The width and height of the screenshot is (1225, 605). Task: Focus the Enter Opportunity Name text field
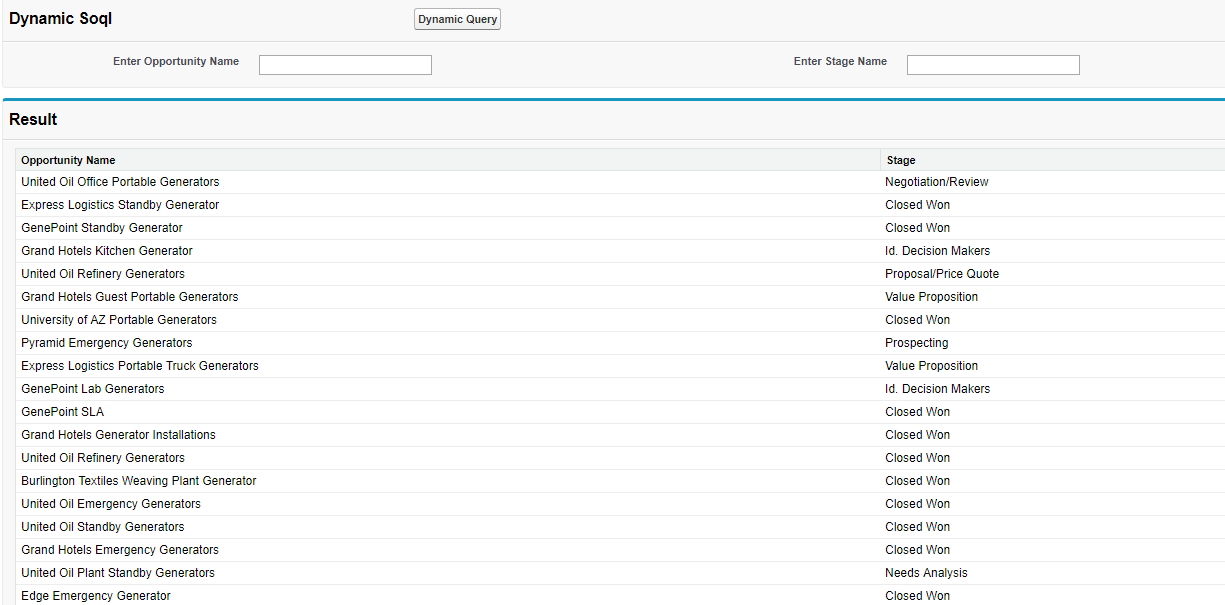pyautogui.click(x=345, y=65)
